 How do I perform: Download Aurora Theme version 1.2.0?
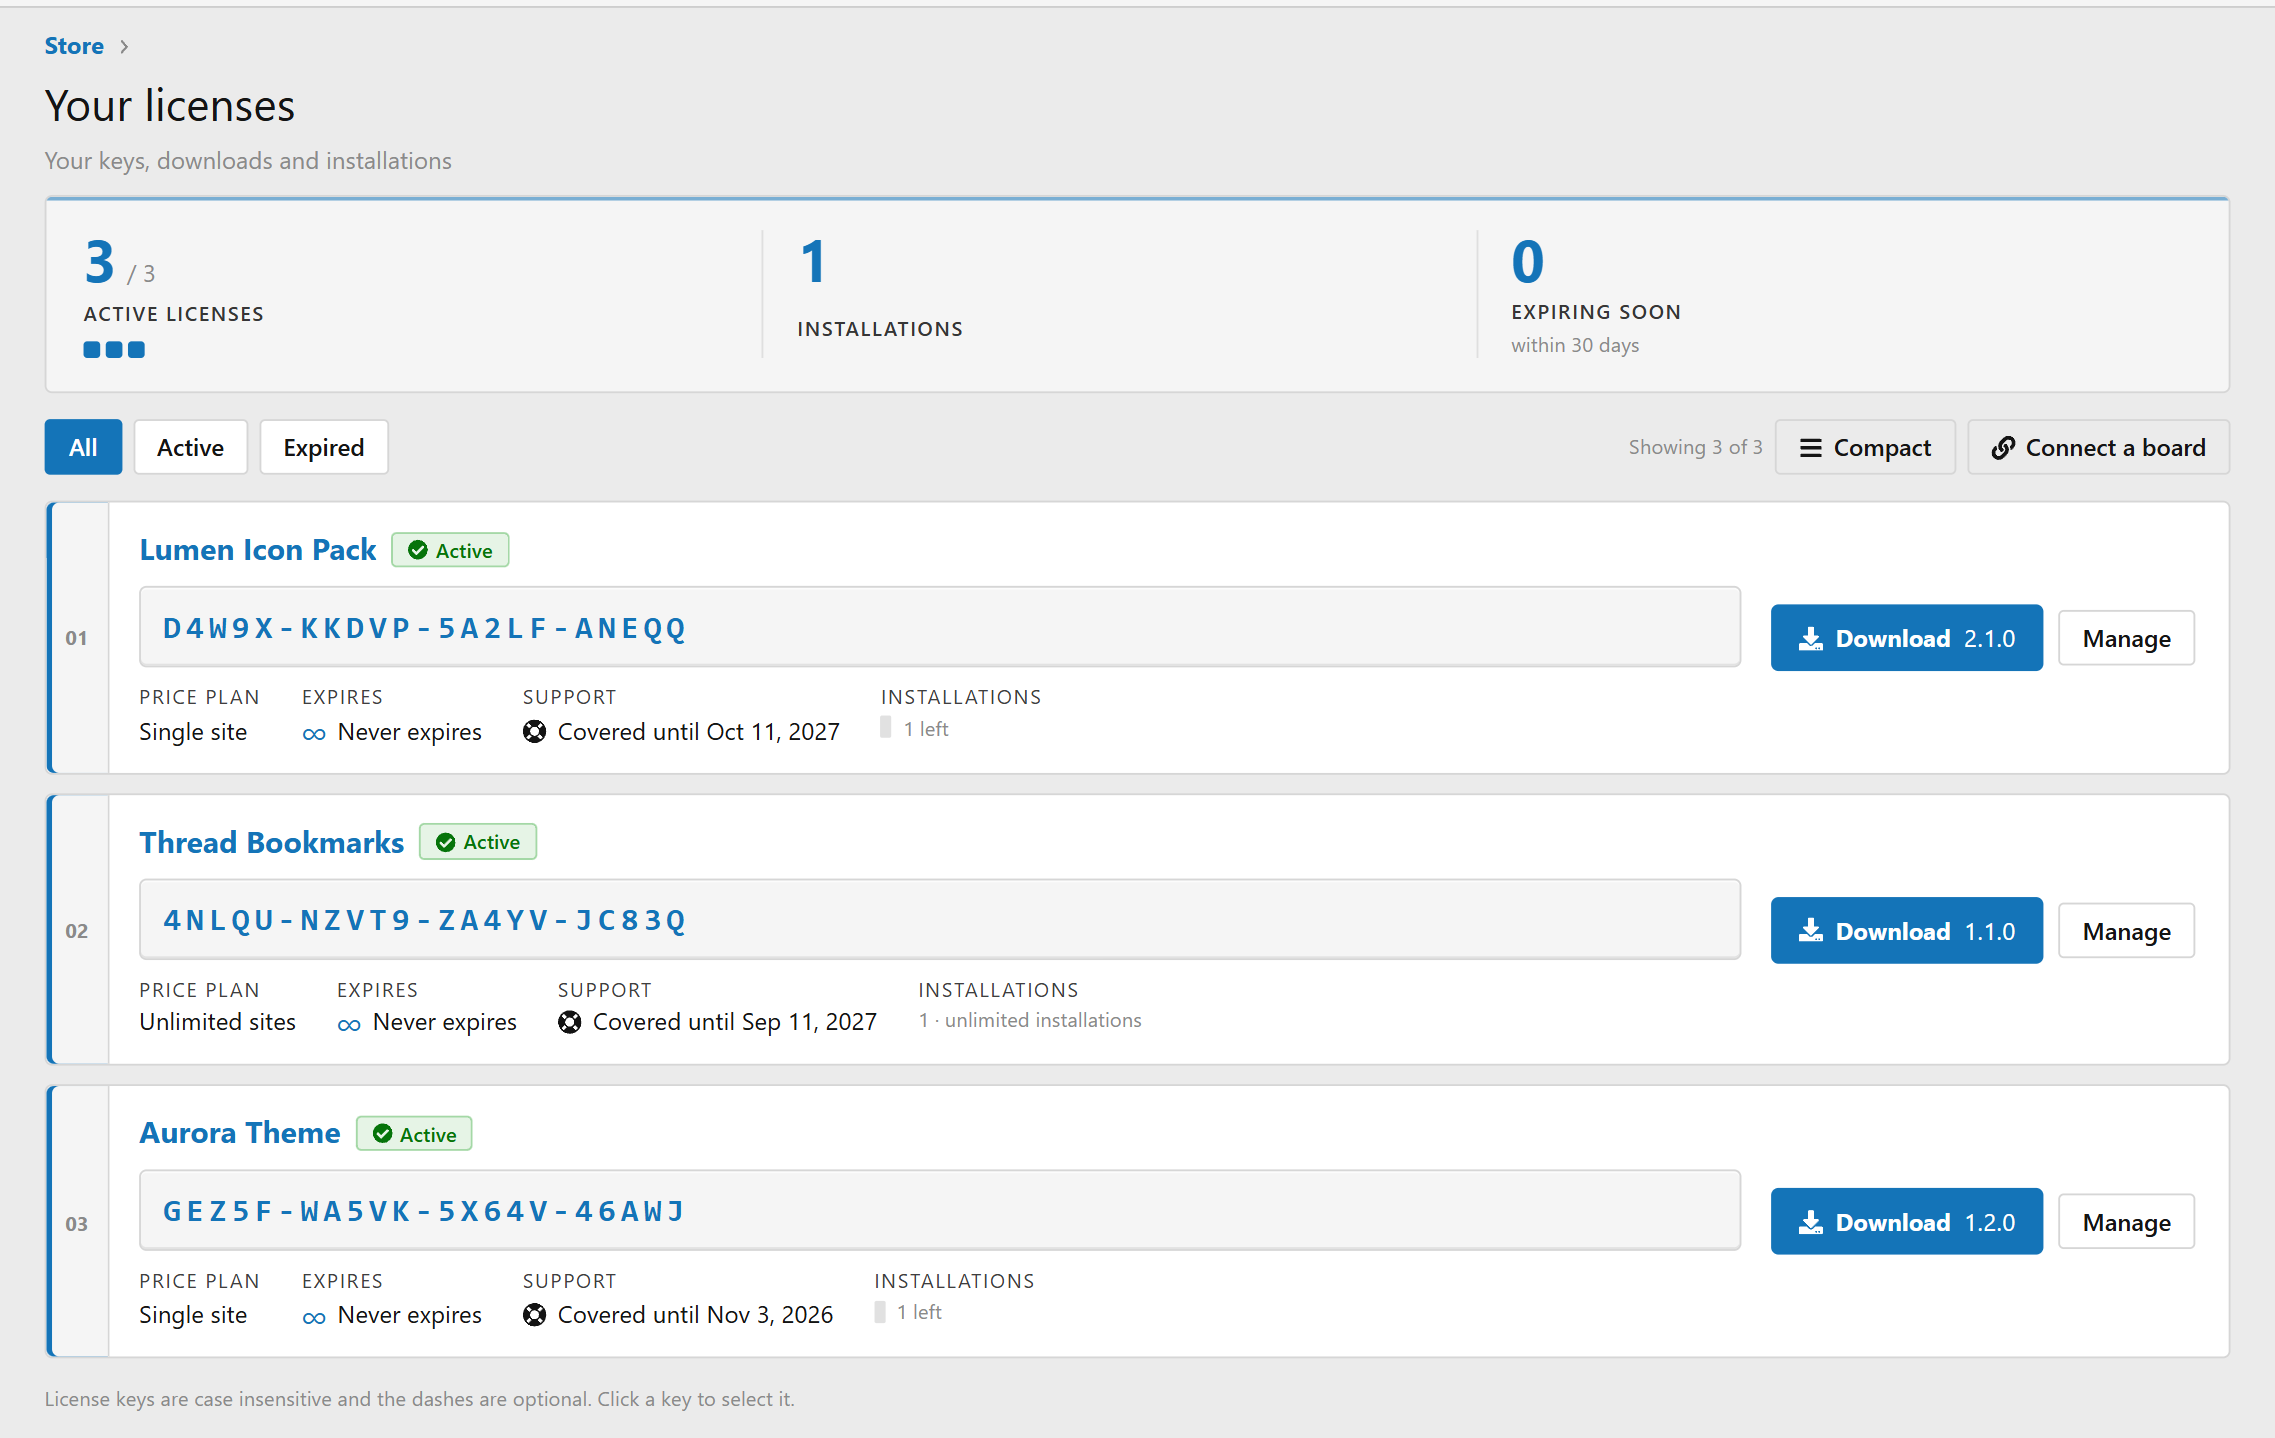1907,1222
